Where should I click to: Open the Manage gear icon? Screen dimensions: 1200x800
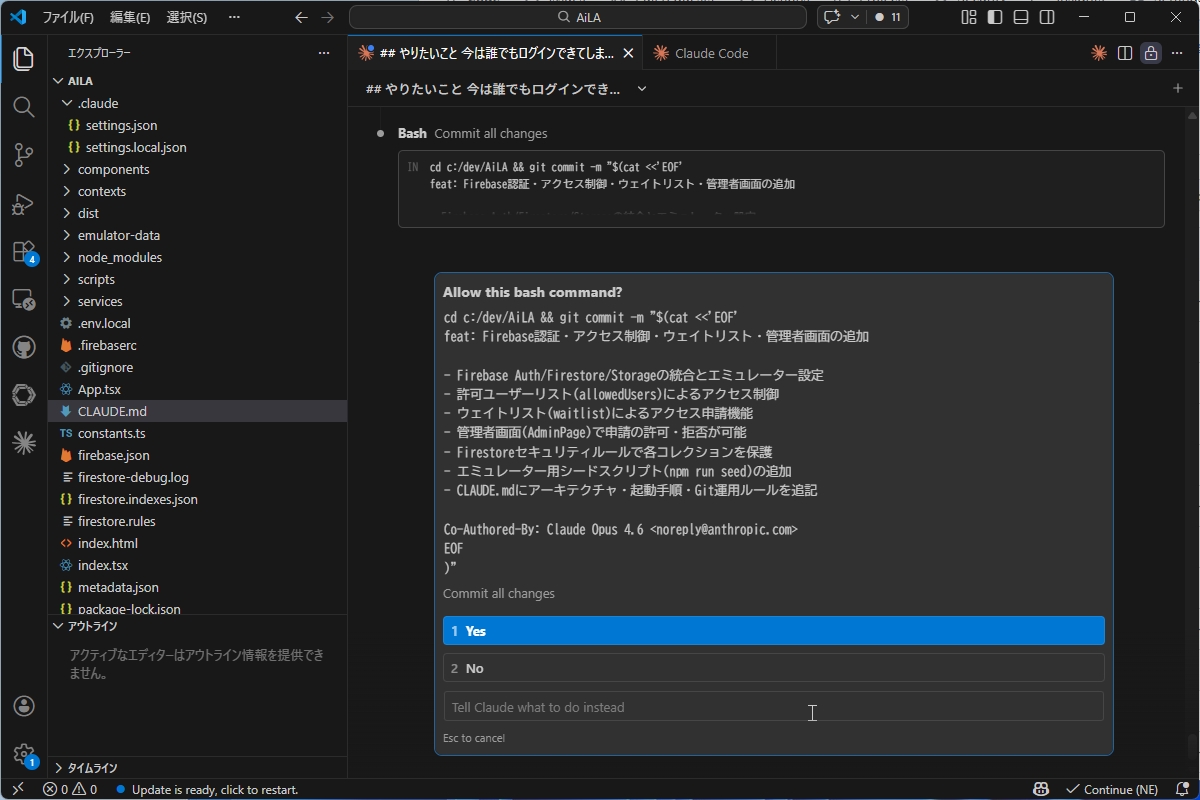tap(24, 754)
